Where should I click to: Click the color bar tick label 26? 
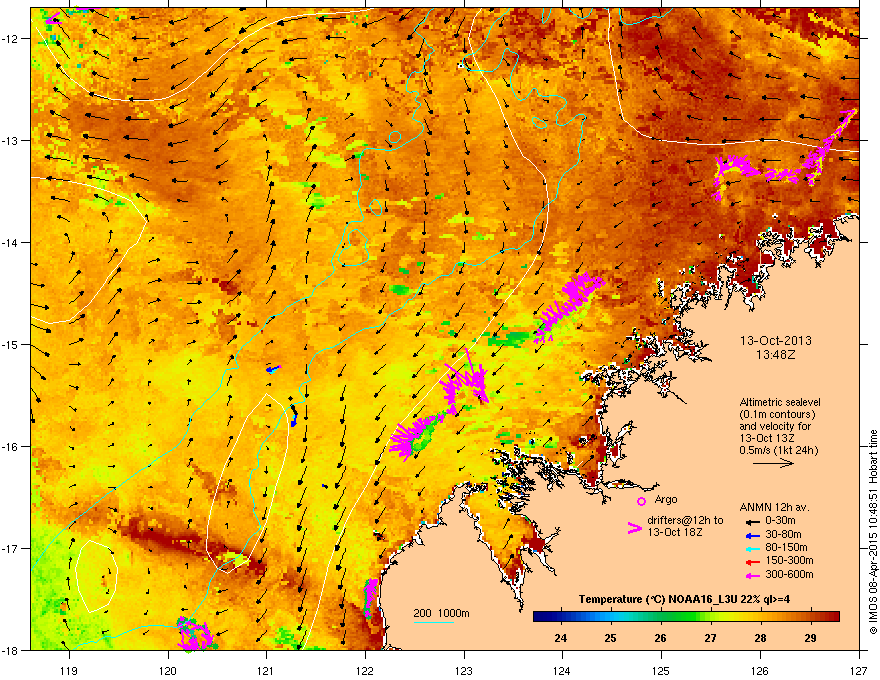pyautogui.click(x=661, y=638)
